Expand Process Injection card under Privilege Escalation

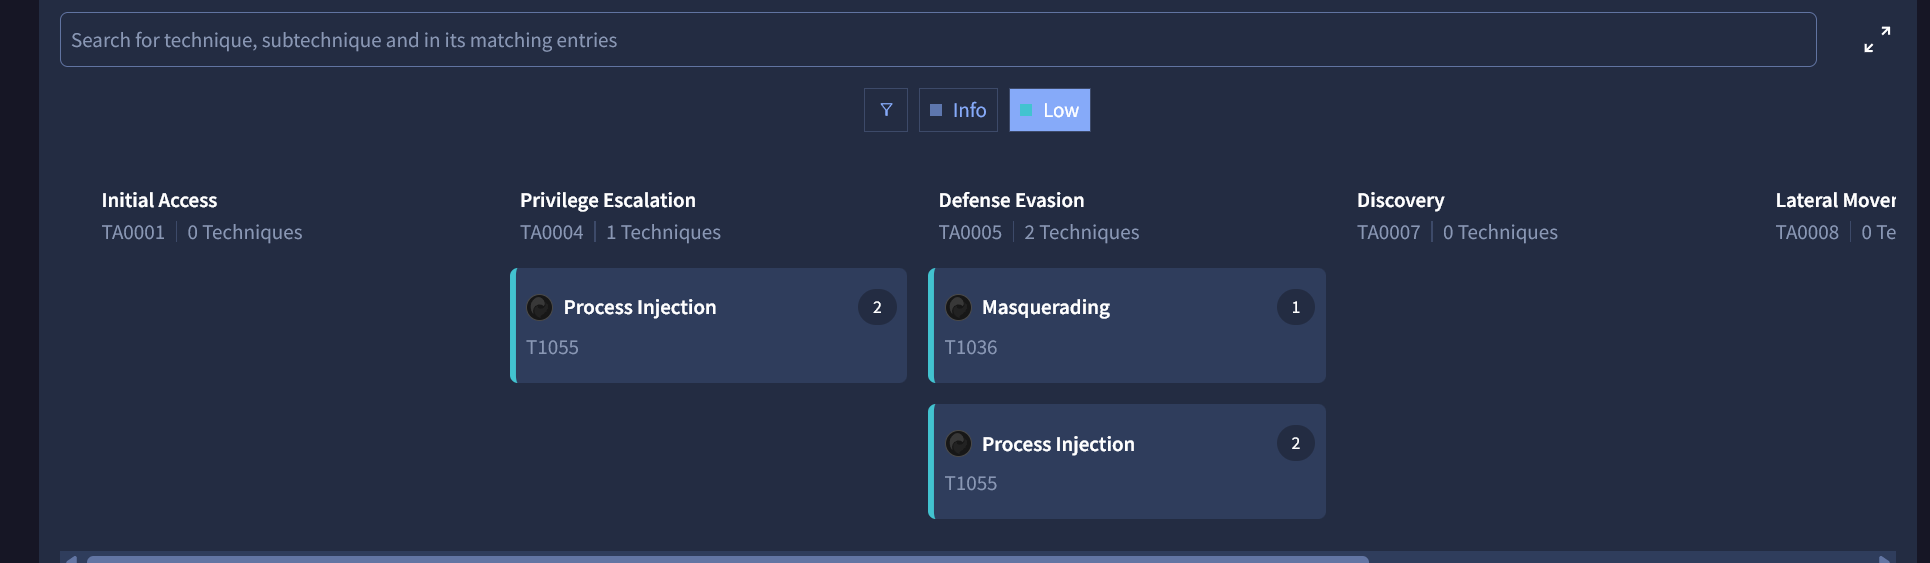click(x=708, y=326)
